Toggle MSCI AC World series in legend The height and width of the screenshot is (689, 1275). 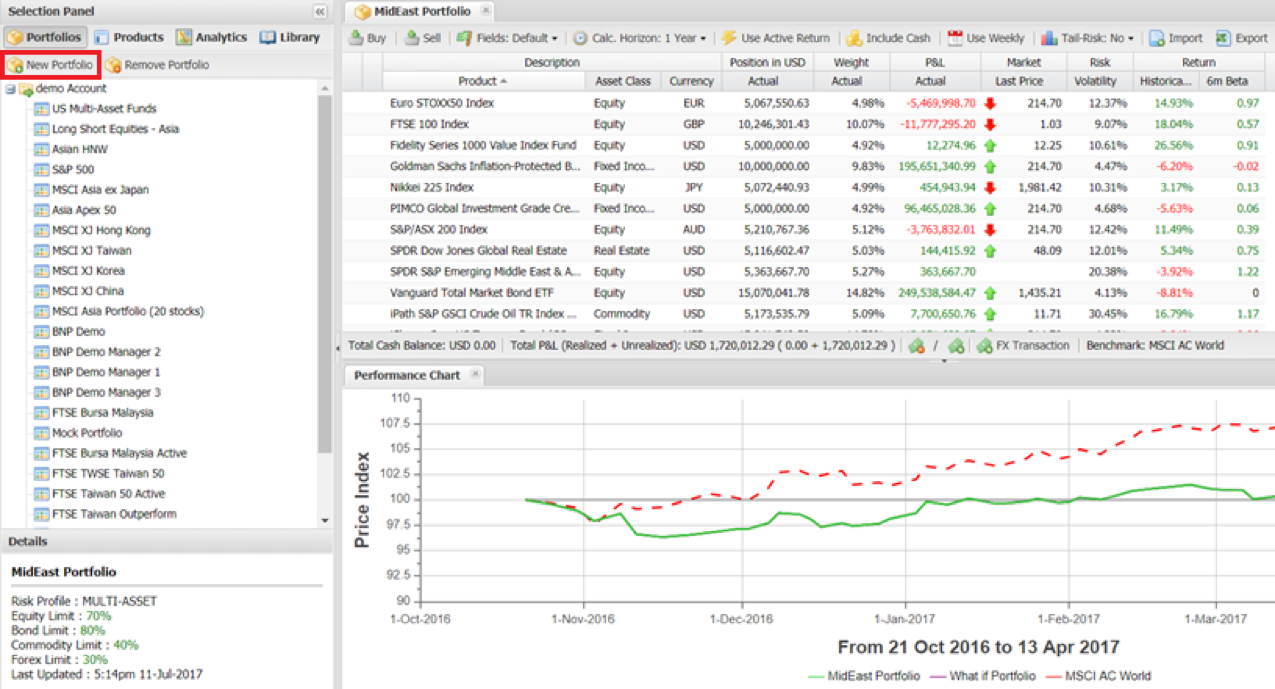[x=1098, y=676]
